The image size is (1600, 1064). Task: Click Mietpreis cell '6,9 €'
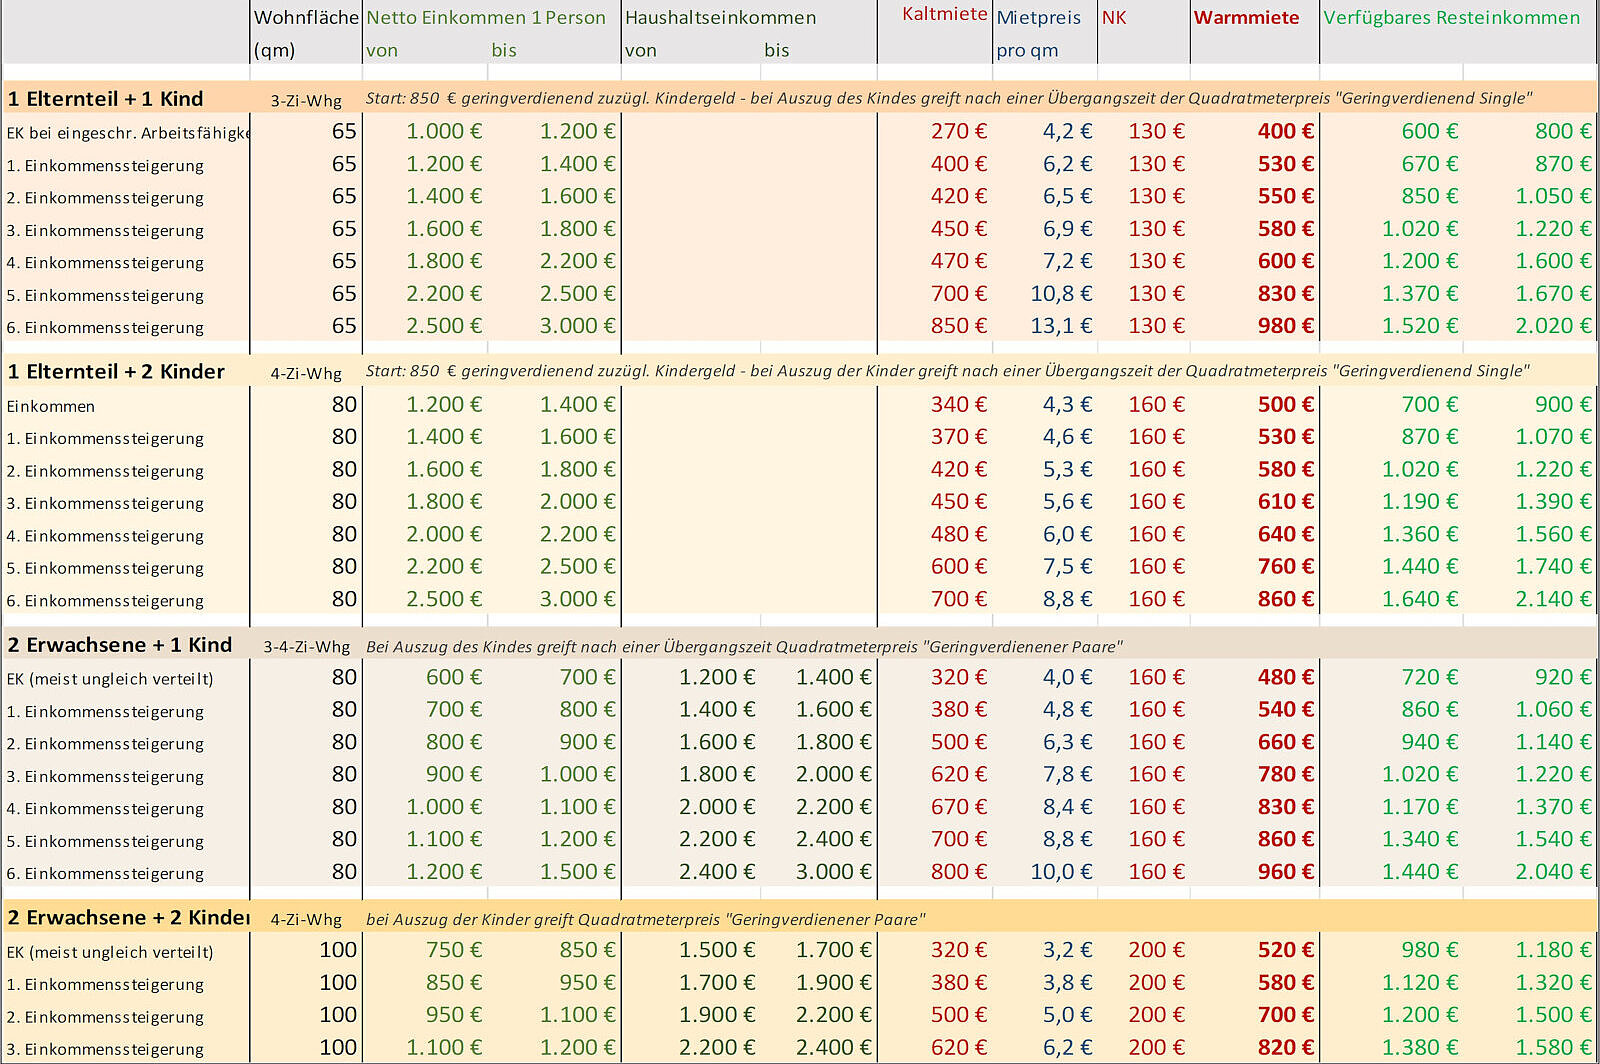(x=1067, y=228)
